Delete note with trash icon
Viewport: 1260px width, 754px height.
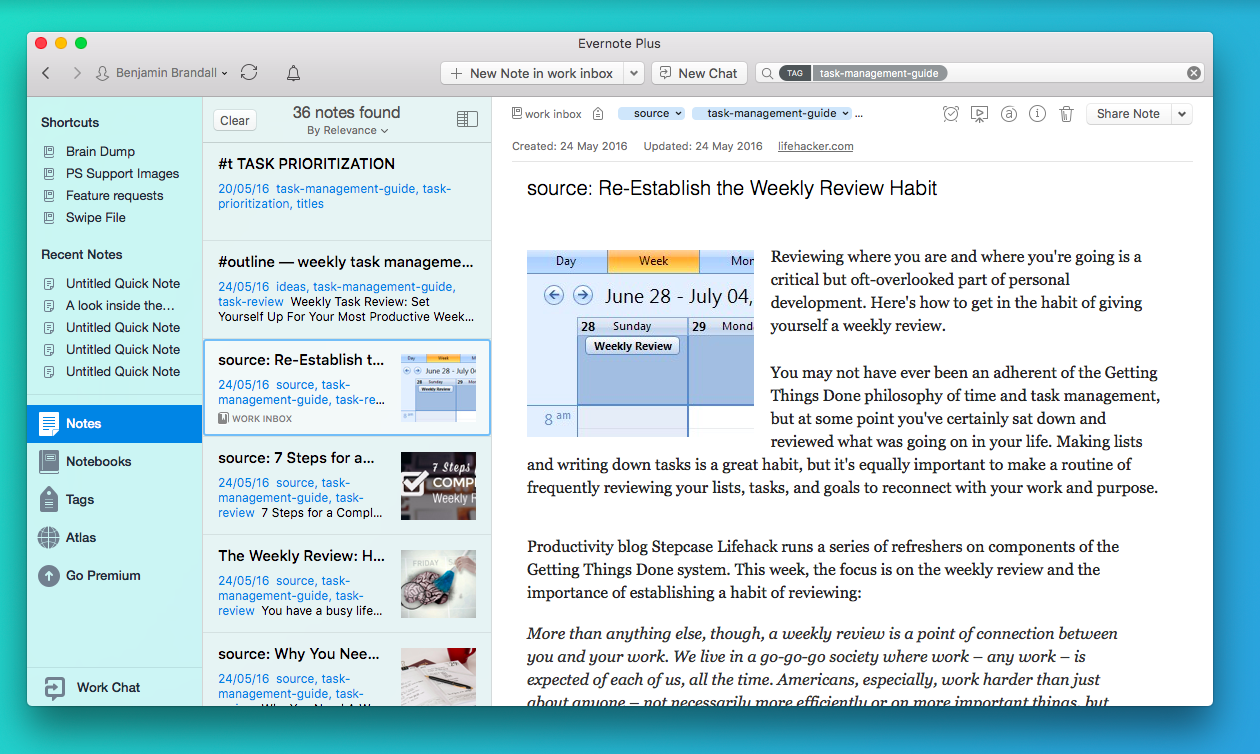[1066, 114]
